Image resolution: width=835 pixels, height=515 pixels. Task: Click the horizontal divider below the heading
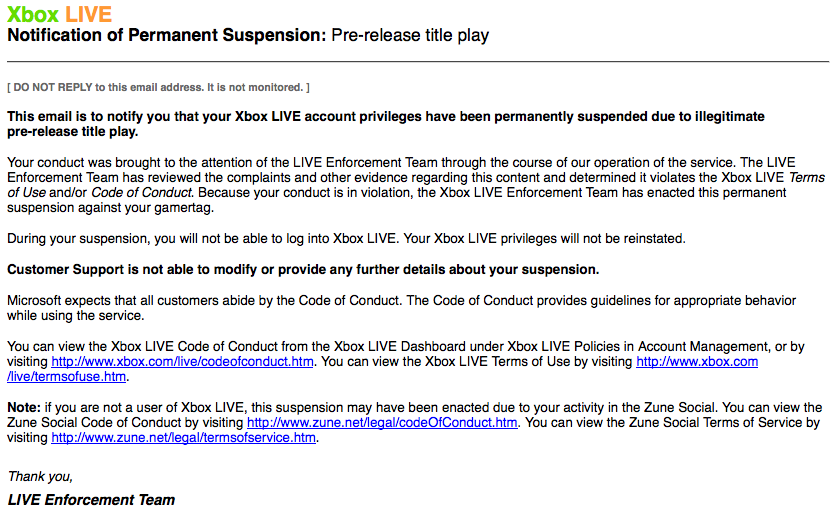(x=417, y=62)
